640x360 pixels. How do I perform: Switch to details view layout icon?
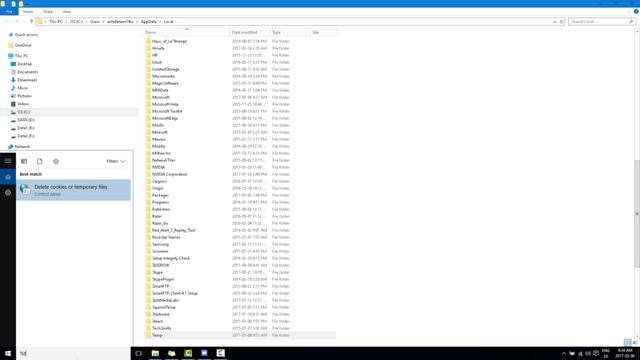(x=627, y=342)
